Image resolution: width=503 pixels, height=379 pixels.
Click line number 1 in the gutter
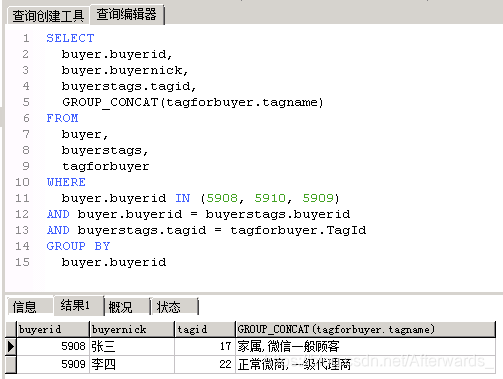click(x=26, y=38)
